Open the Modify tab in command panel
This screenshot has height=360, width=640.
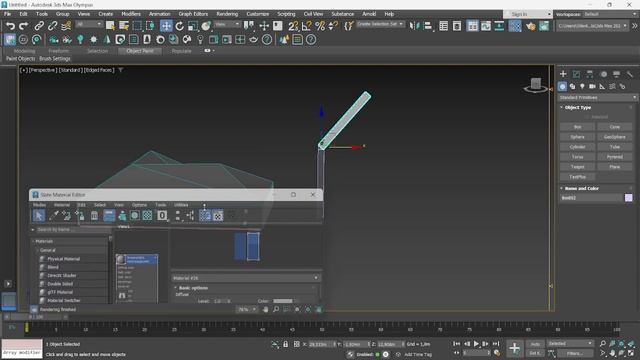(576, 74)
